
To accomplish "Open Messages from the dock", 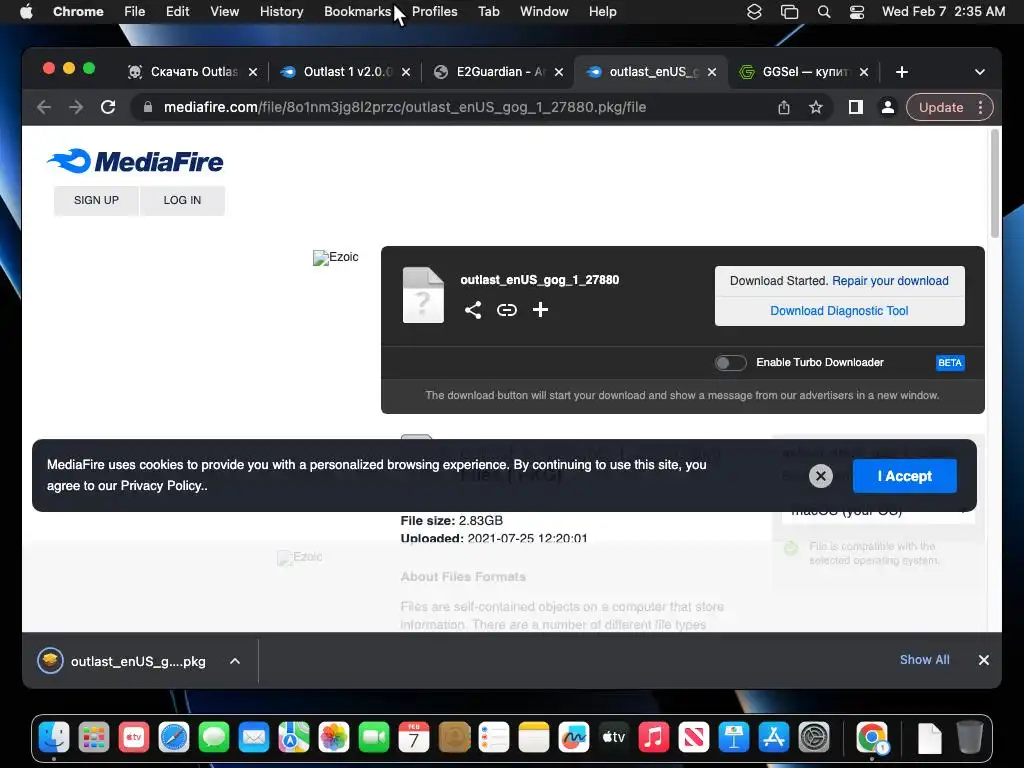I will (x=214, y=738).
